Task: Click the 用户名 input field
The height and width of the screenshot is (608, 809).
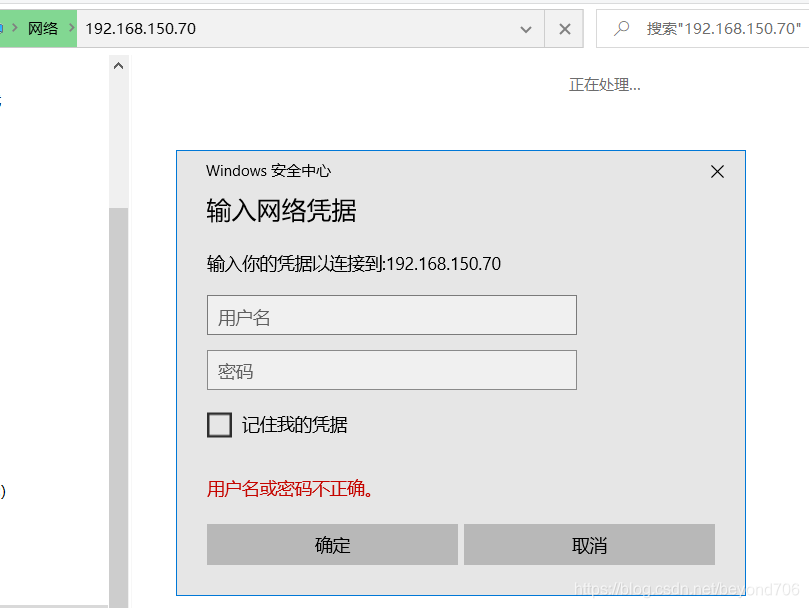Action: point(391,314)
